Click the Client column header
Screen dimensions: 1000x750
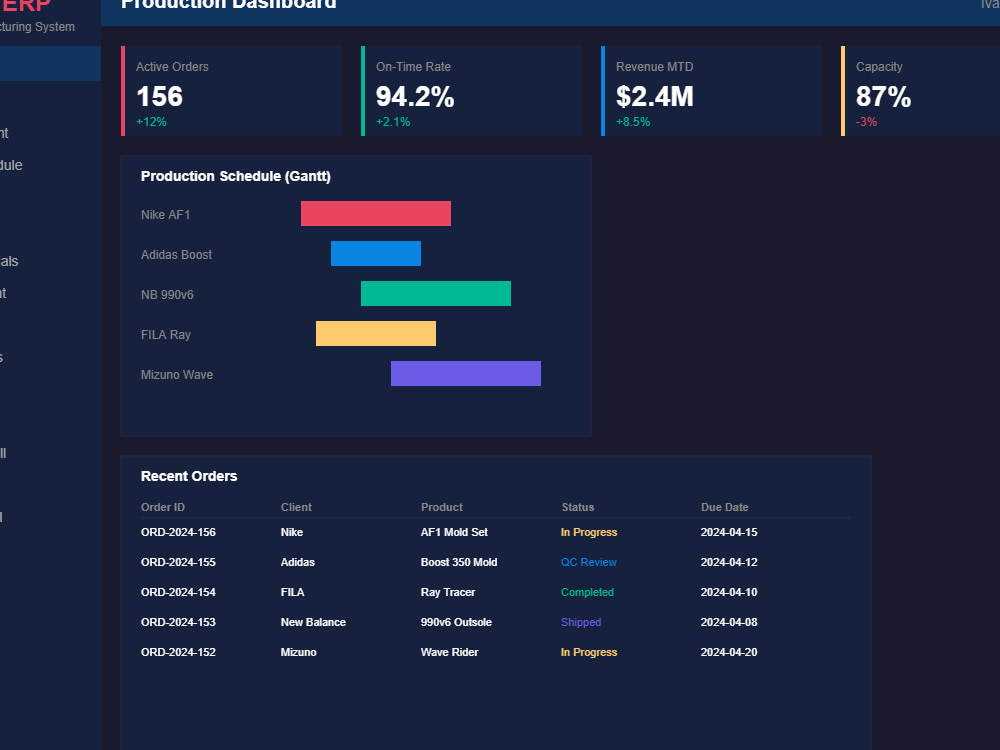tap(296, 507)
